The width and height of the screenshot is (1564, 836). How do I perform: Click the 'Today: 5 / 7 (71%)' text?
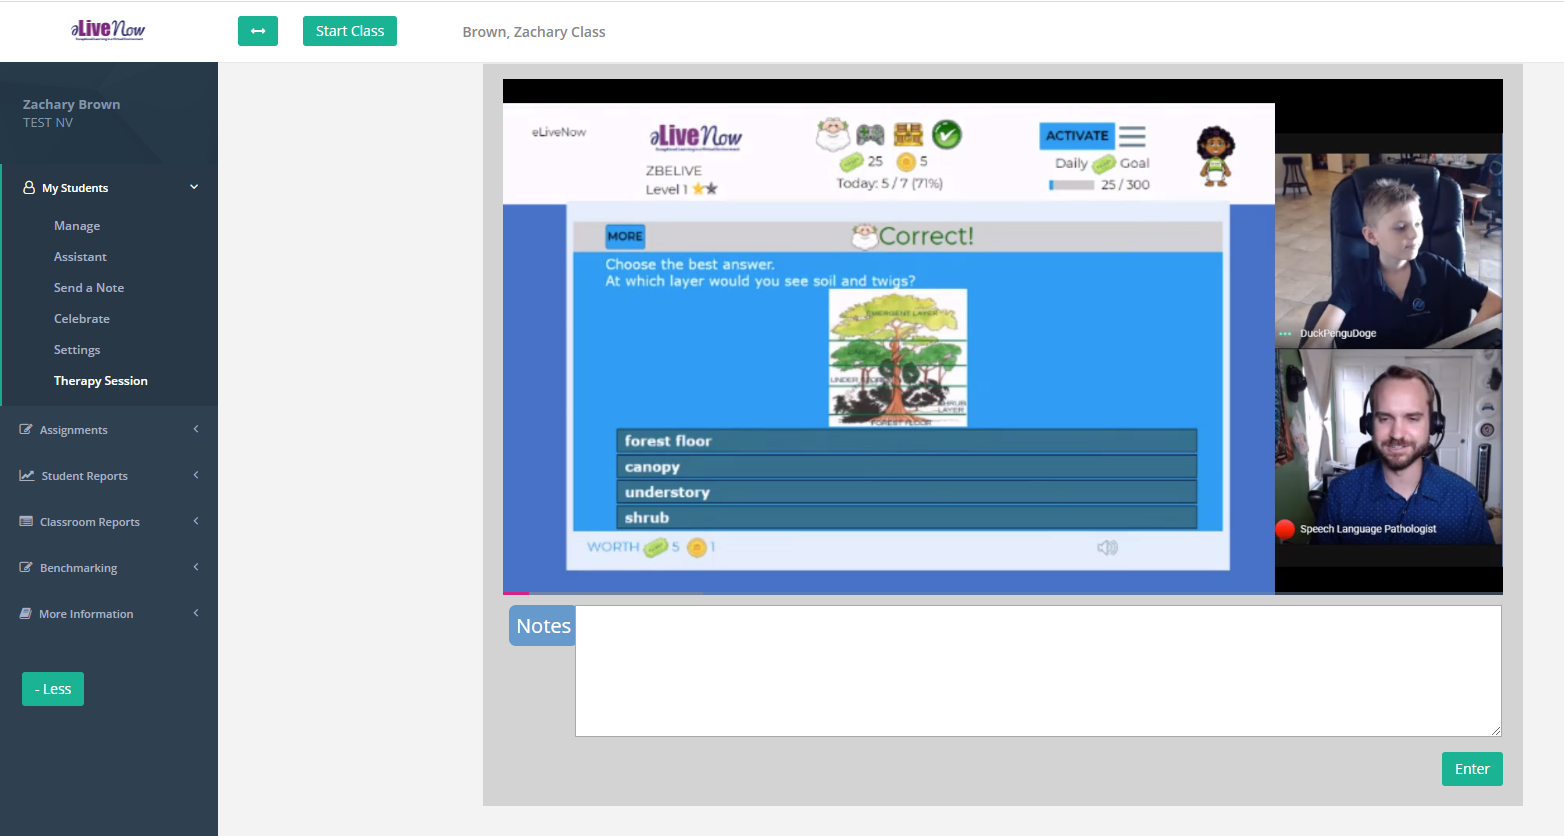pos(889,183)
